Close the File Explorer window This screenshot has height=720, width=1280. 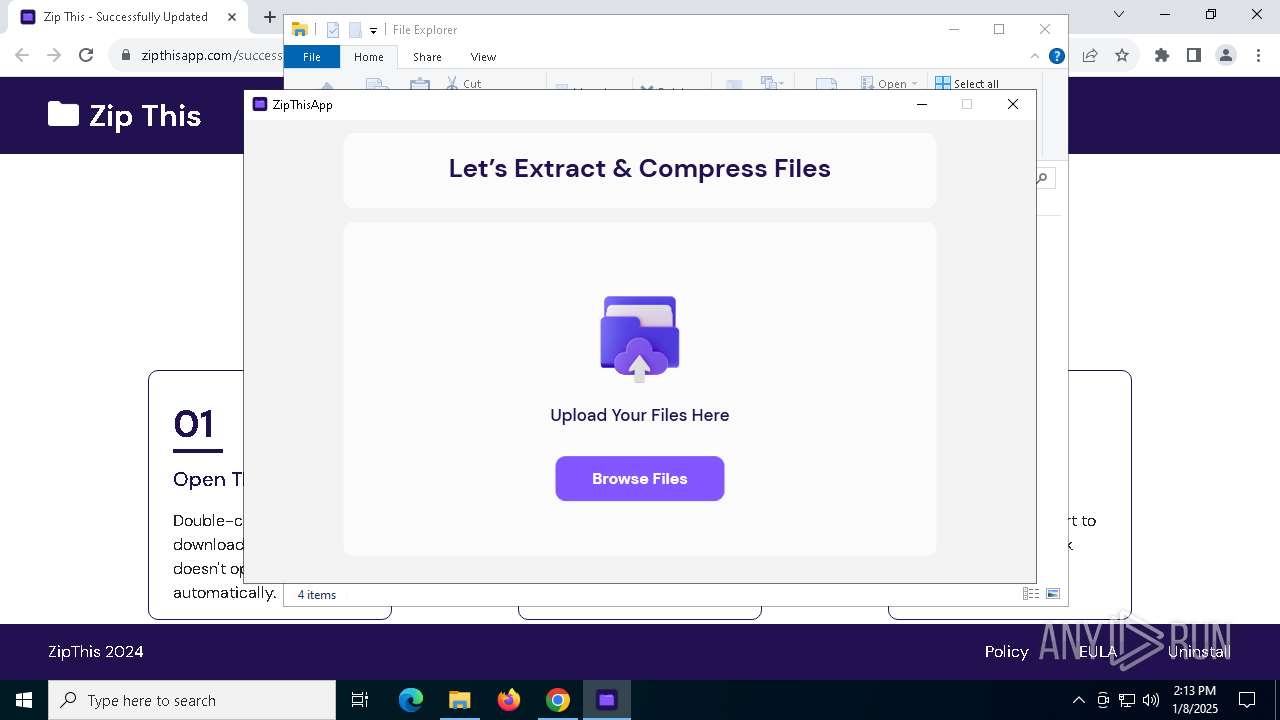(x=1045, y=29)
